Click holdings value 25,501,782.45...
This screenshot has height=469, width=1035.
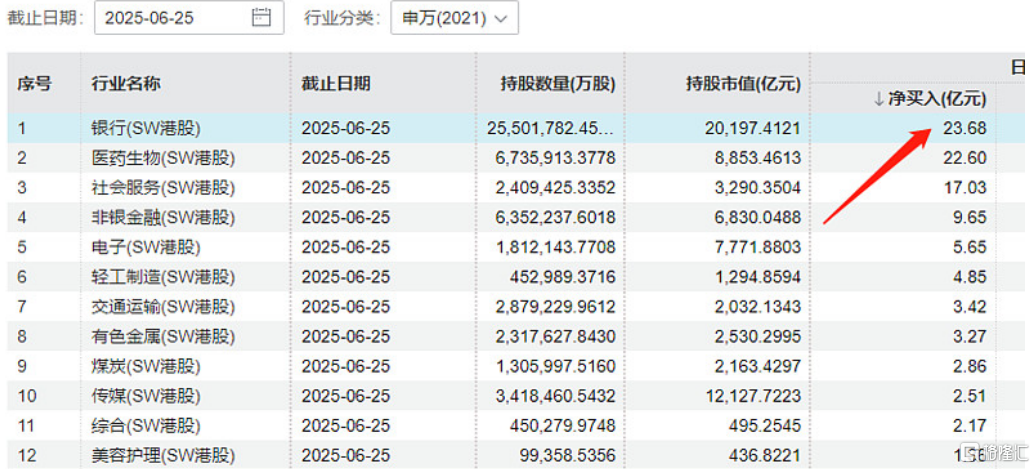click(x=551, y=129)
